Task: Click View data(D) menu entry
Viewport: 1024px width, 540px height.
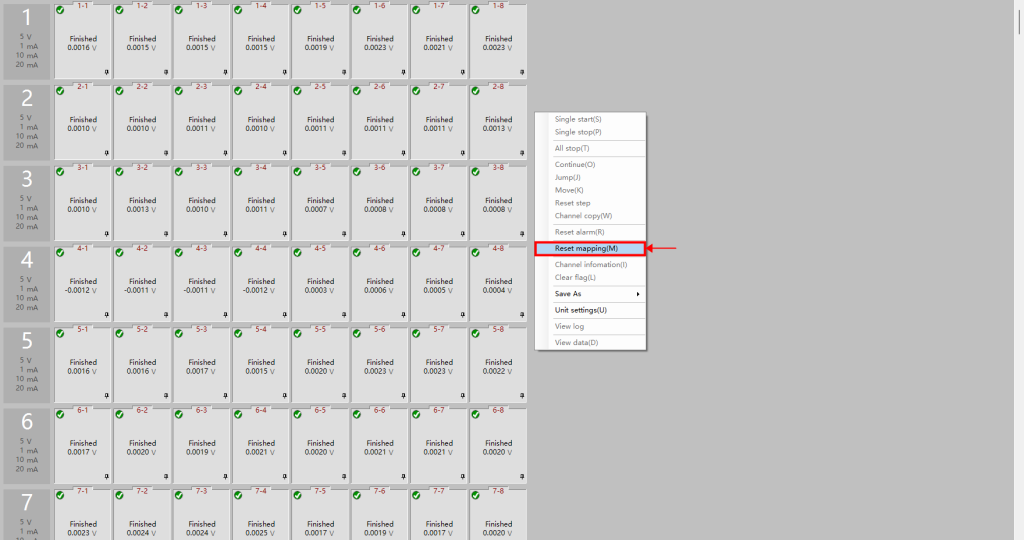Action: 577,342
